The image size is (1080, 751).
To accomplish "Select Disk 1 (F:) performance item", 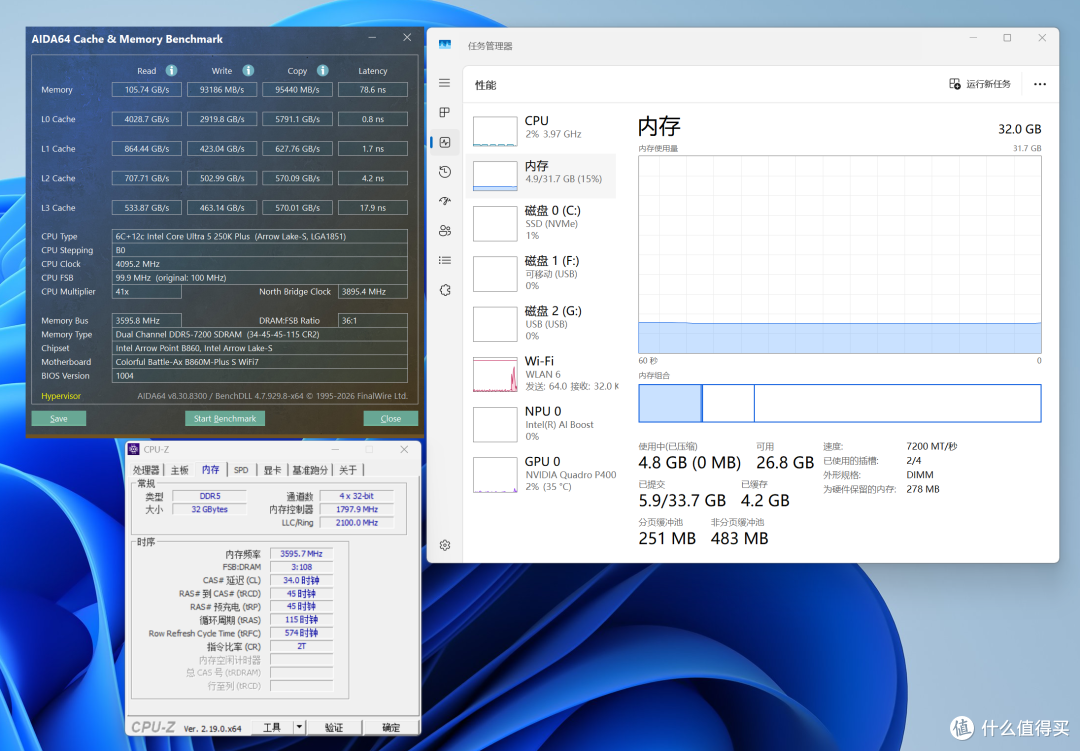I will (541, 274).
